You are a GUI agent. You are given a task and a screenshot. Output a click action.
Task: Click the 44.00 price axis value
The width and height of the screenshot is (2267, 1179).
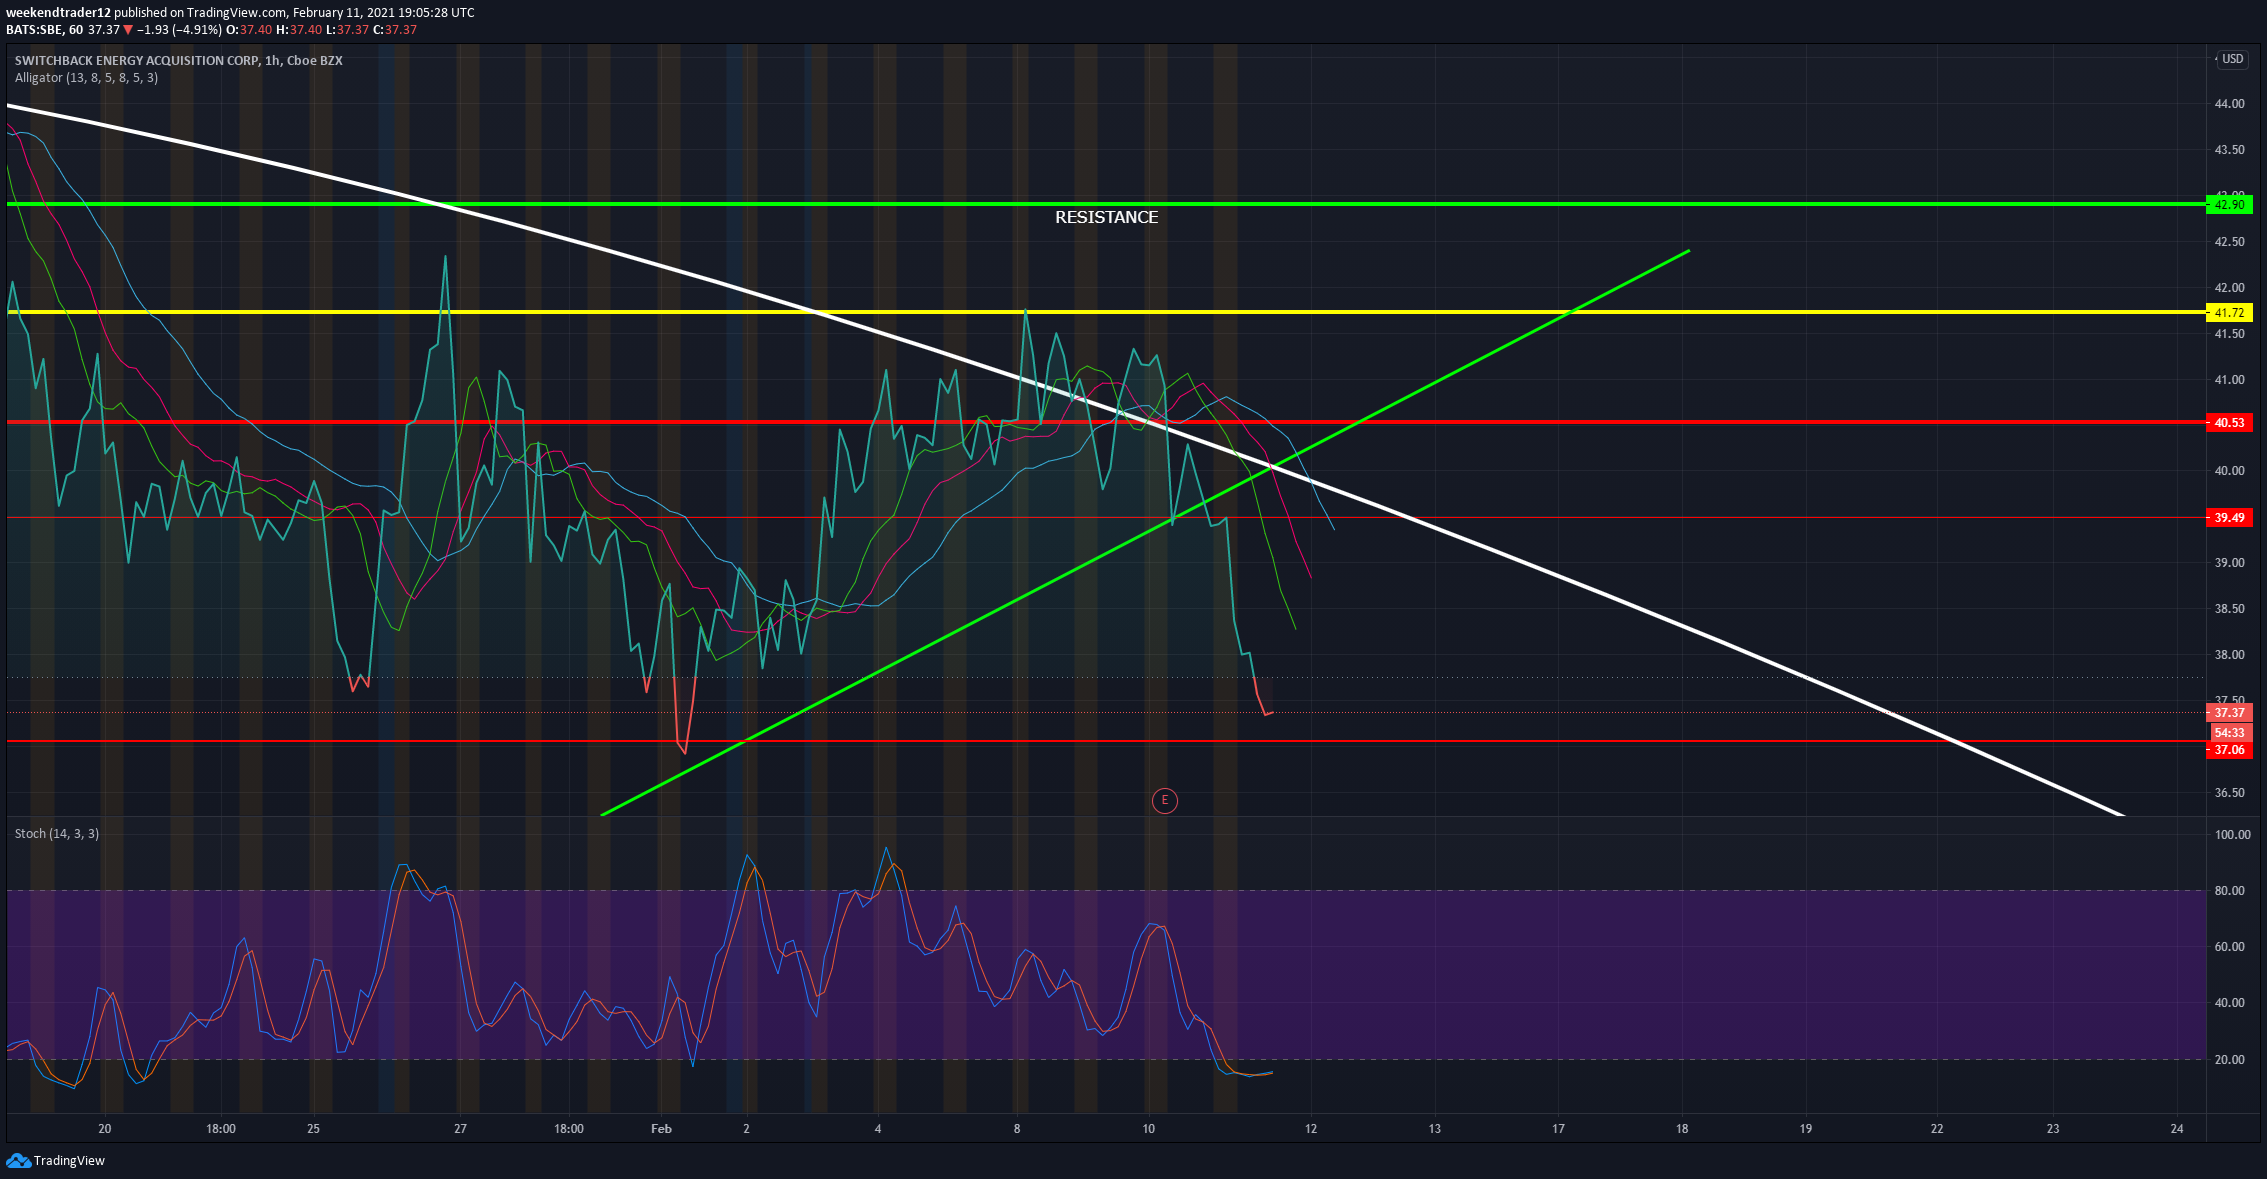pos(2229,103)
